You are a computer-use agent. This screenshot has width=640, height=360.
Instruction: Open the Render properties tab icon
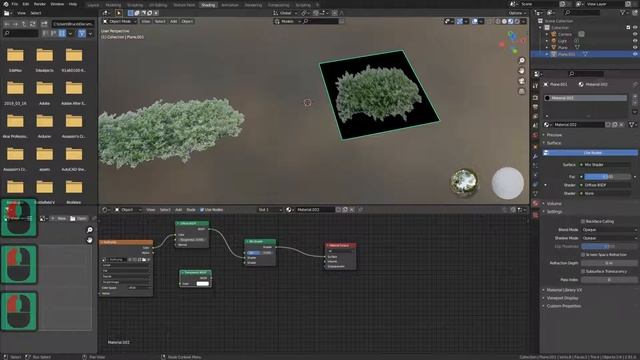pyautogui.click(x=535, y=98)
